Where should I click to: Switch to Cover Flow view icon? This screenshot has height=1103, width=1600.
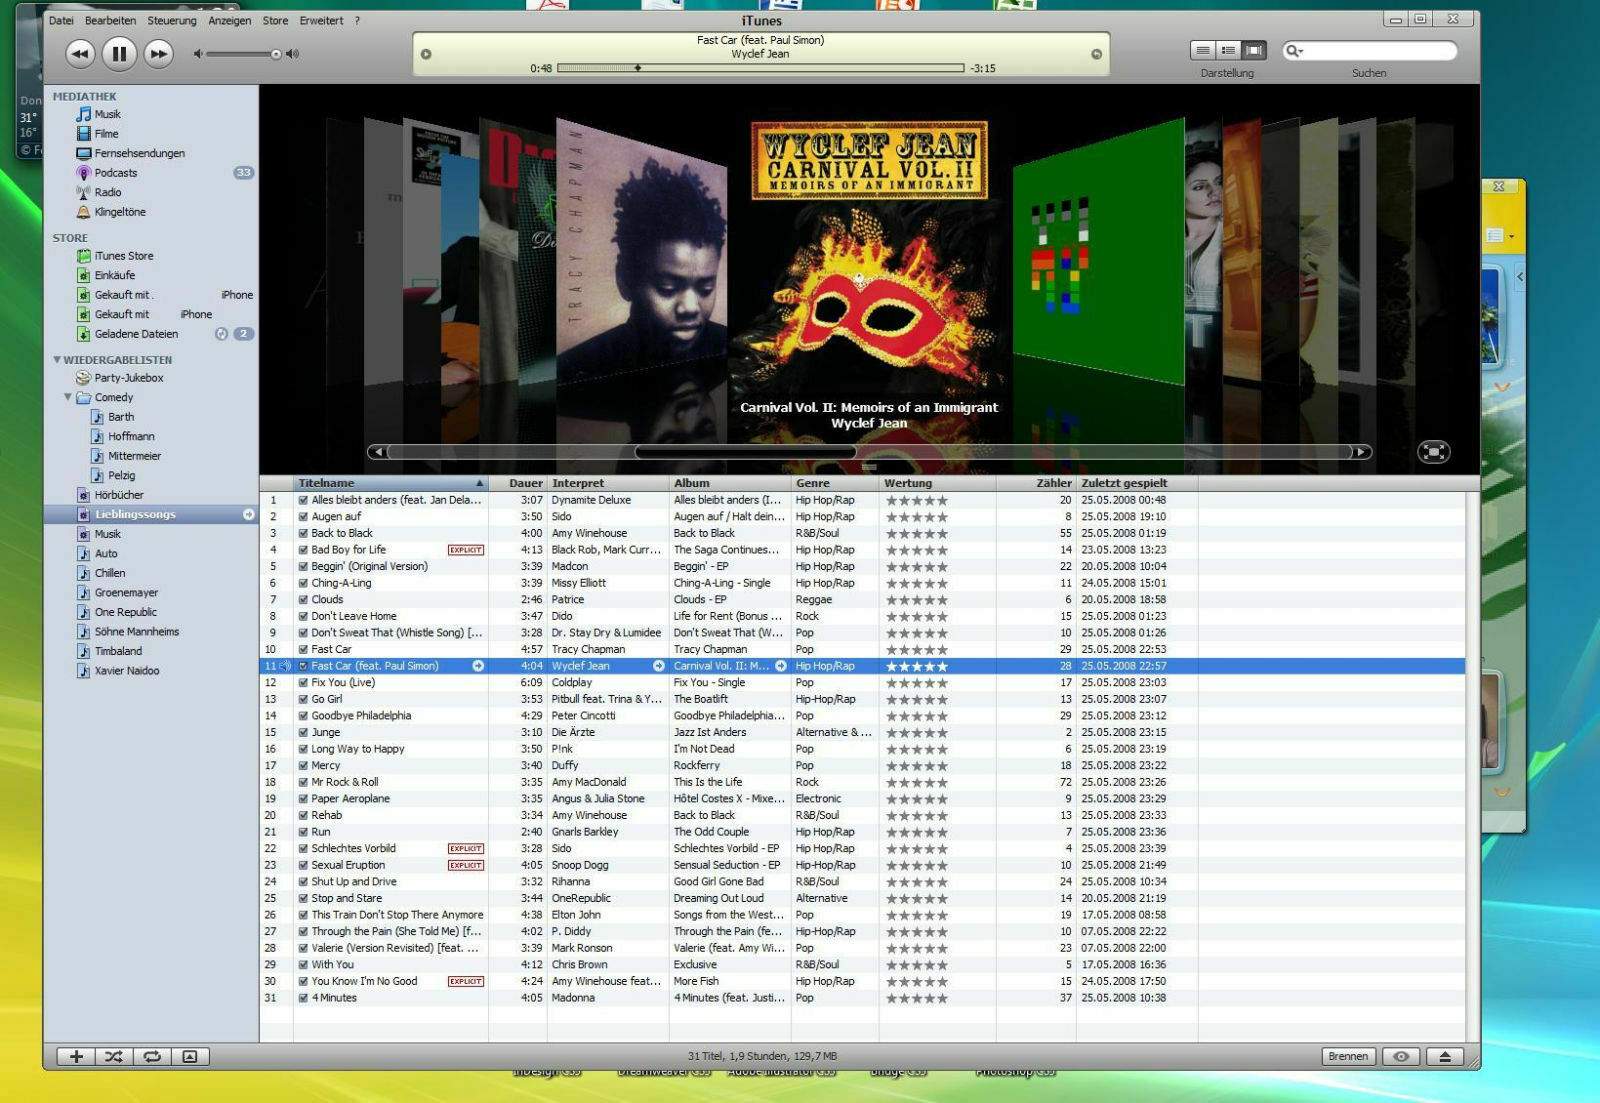coord(1254,50)
